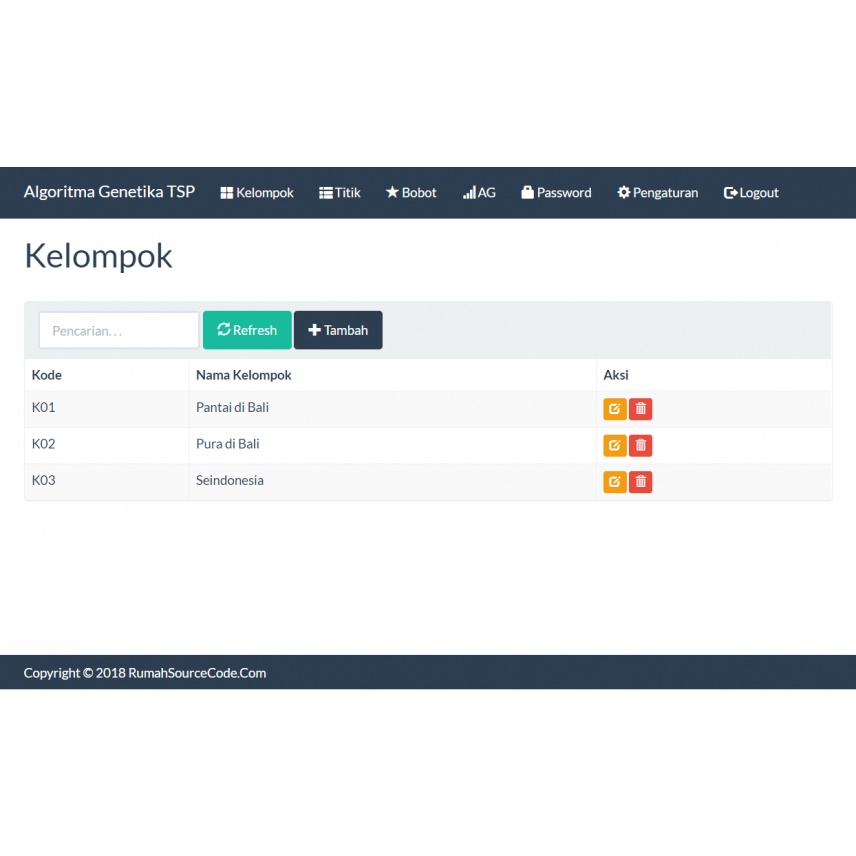The image size is (856, 856).
Task: Click the Kode column header
Action: pyautogui.click(x=47, y=375)
